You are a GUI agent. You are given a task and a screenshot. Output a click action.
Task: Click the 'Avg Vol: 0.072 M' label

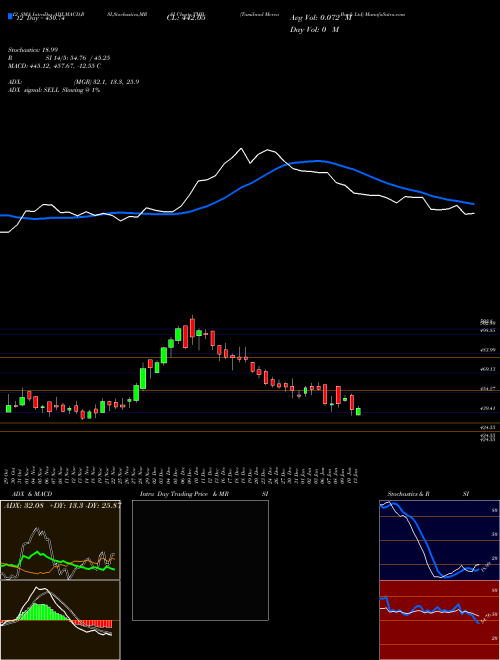(x=321, y=18)
